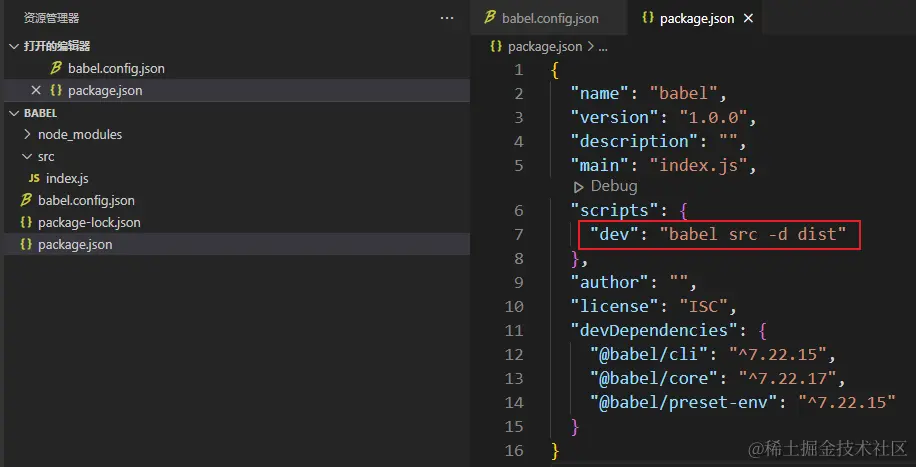This screenshot has width=916, height=467.
Task: Click line number 11 in the gutter
Action: pyautogui.click(x=513, y=330)
